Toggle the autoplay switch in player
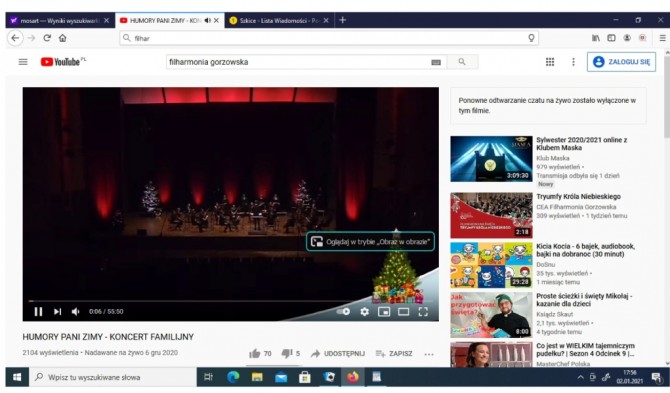Viewport: 670px width, 393px height. click(343, 311)
